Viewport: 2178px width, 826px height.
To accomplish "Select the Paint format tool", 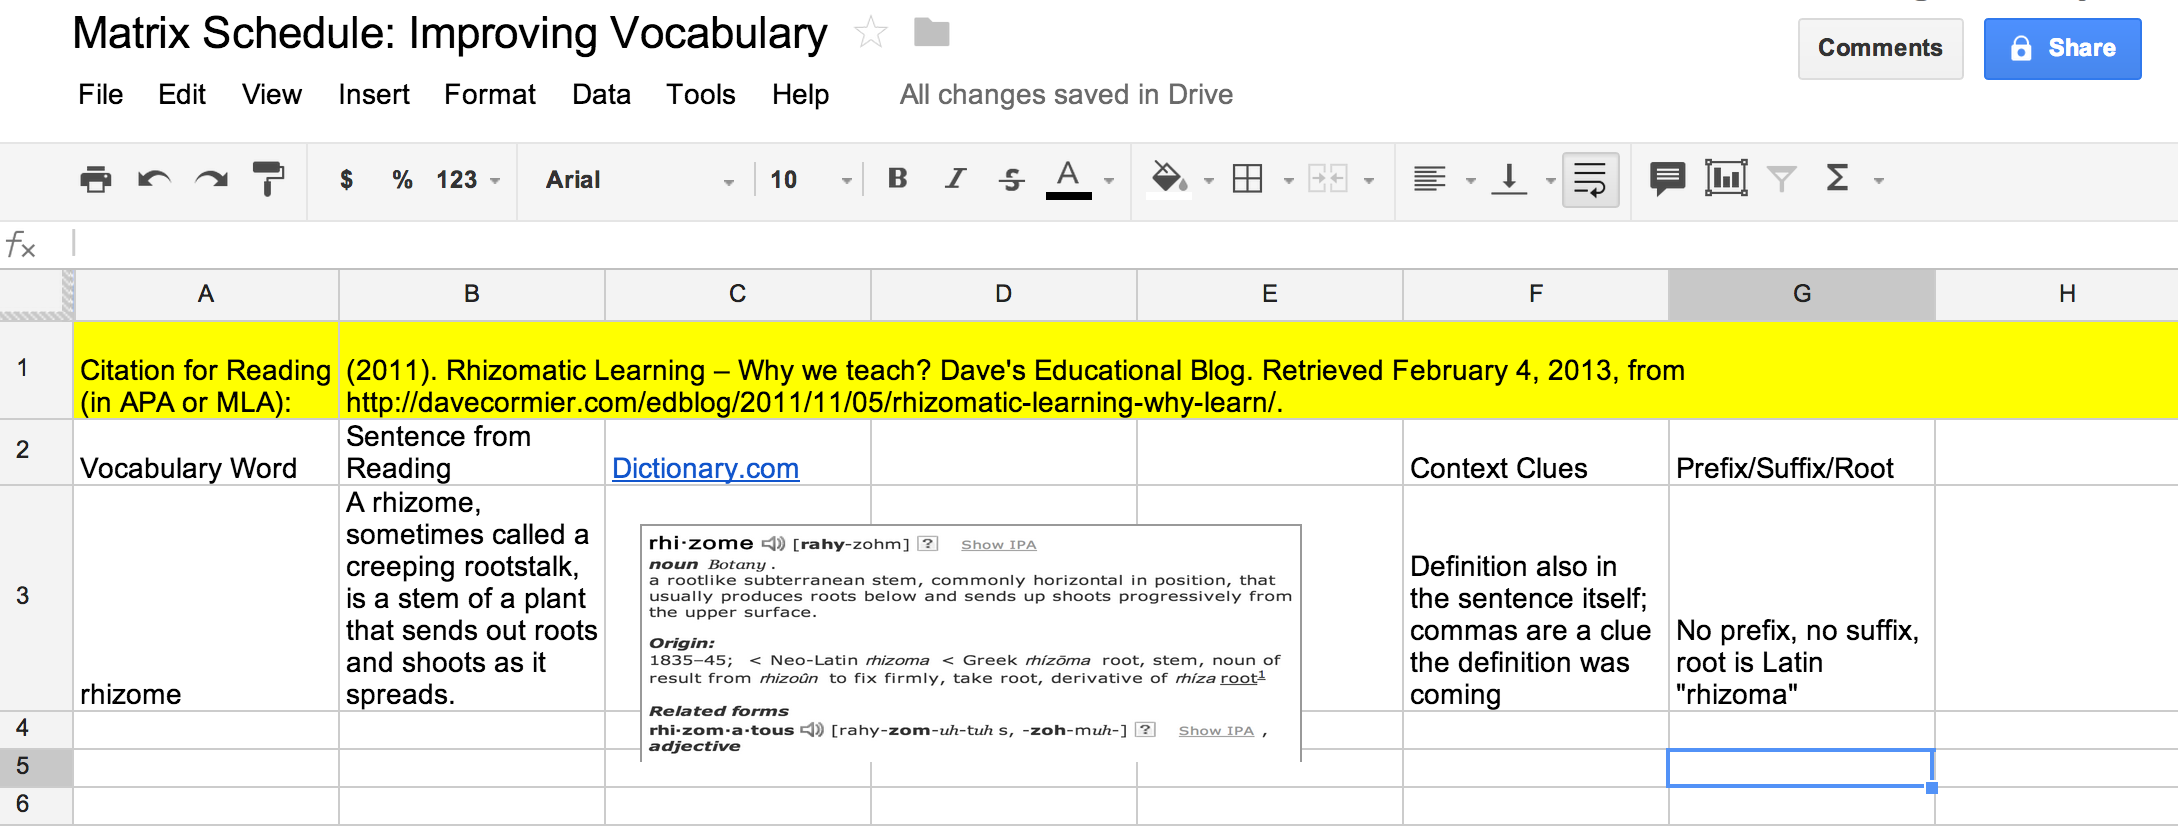I will (x=268, y=179).
